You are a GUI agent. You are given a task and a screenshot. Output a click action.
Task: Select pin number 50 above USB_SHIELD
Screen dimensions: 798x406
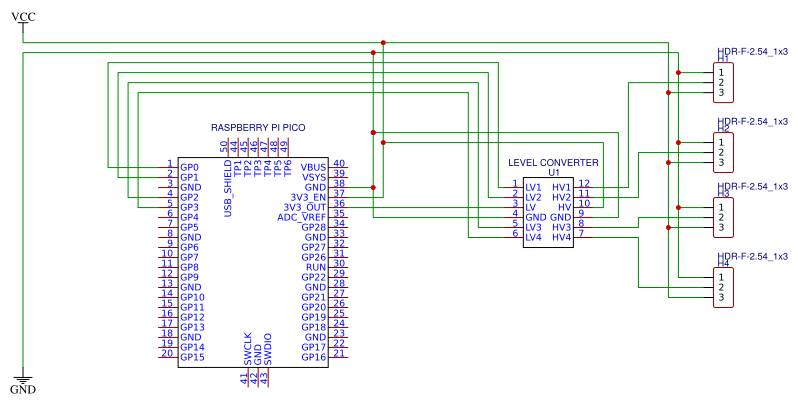pos(224,147)
